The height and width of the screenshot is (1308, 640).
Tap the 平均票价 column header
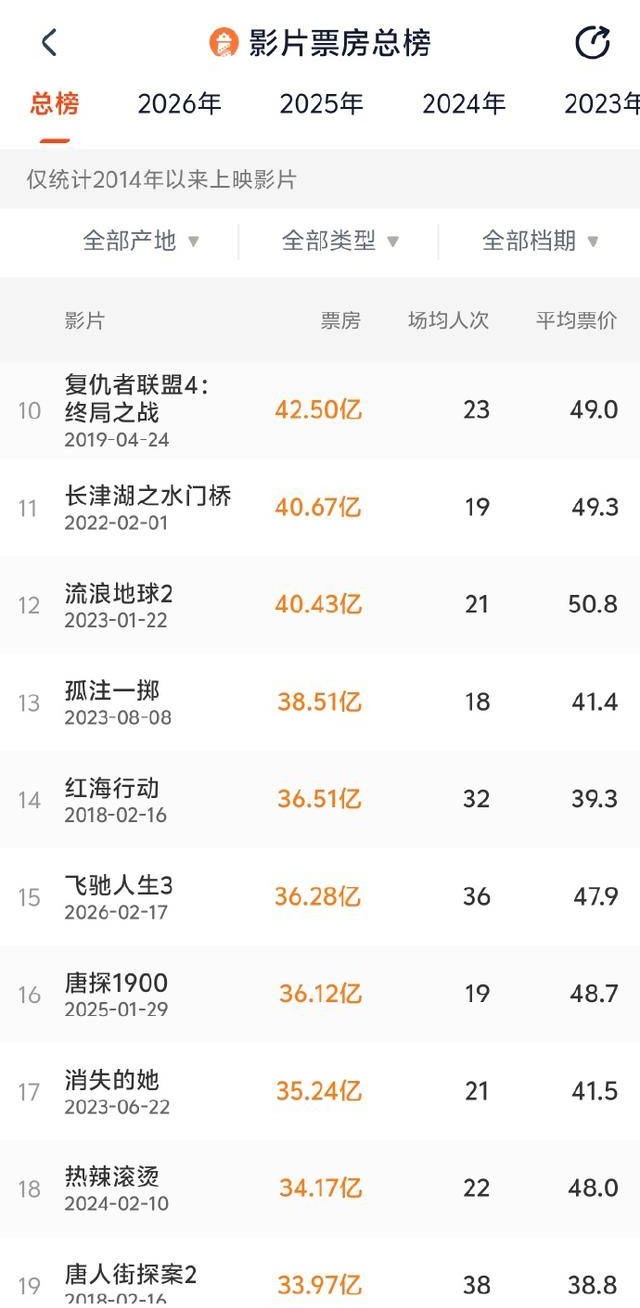pos(576,321)
